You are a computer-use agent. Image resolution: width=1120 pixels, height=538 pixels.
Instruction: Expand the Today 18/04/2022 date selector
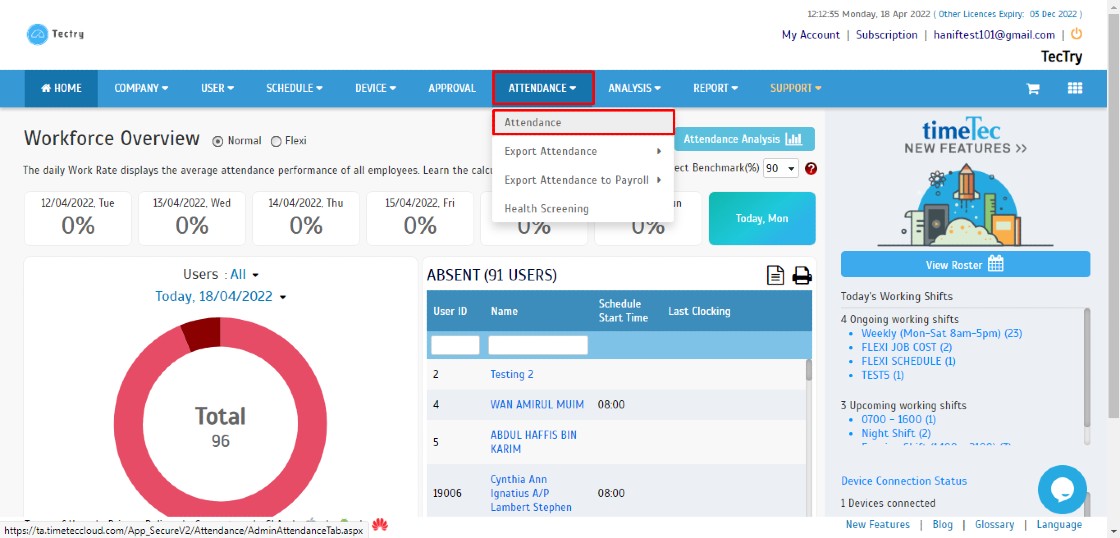tap(221, 297)
